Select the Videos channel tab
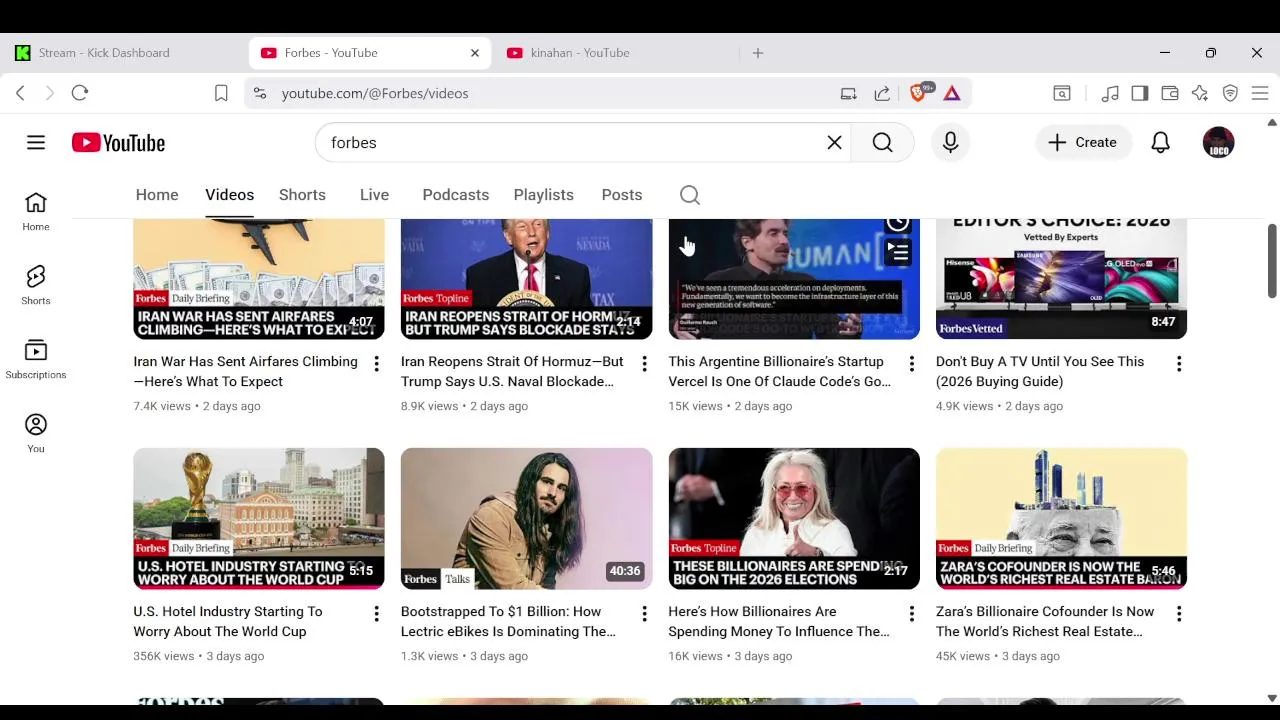 230,195
